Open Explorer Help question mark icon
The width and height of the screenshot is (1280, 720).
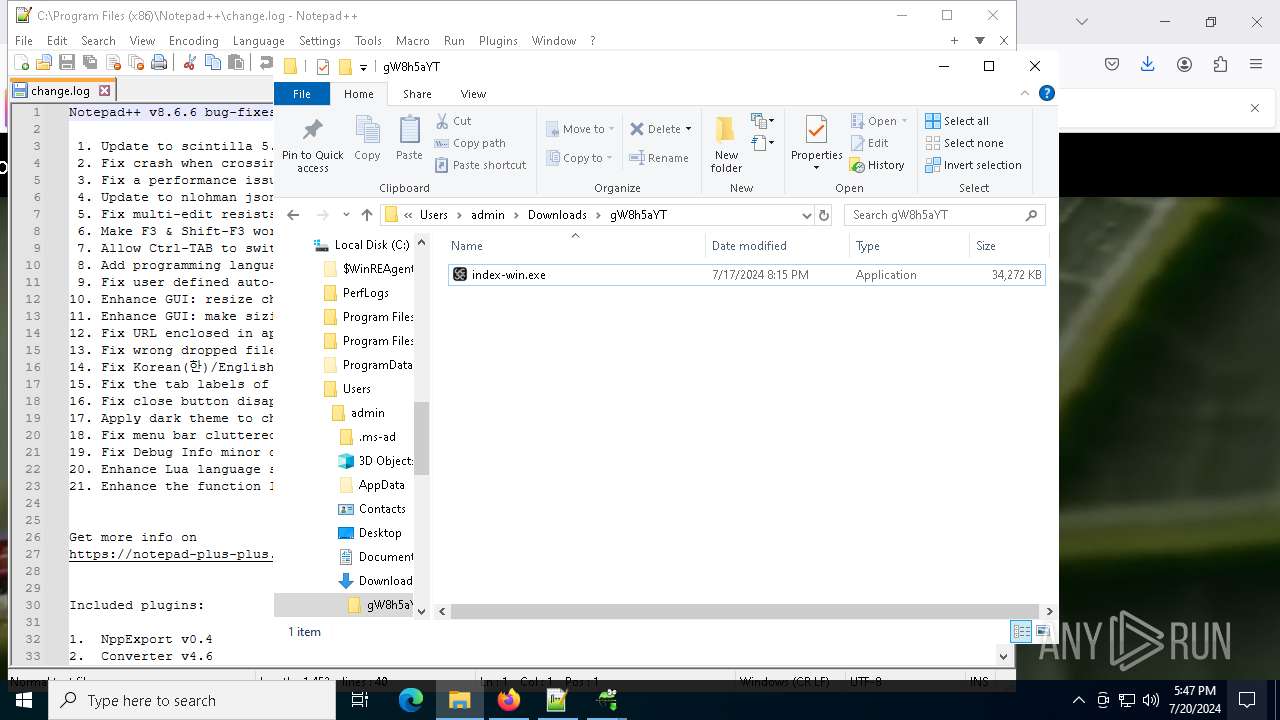[x=1047, y=93]
